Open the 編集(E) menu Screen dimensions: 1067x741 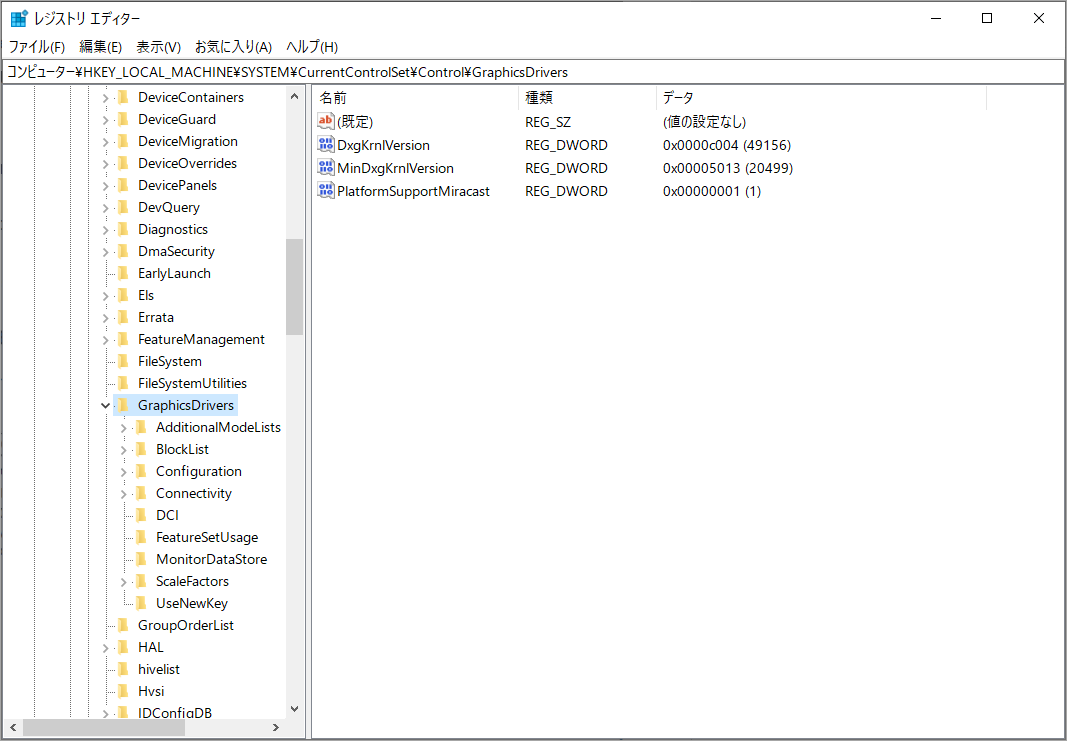(99, 46)
